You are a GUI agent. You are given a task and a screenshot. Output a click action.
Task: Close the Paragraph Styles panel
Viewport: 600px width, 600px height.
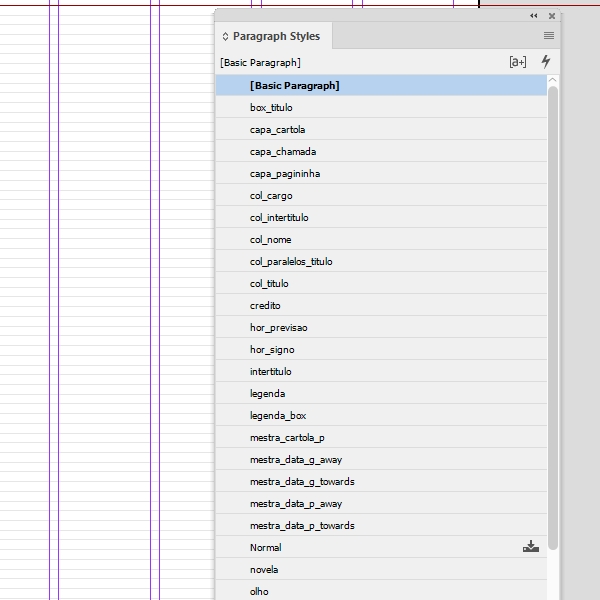point(552,16)
